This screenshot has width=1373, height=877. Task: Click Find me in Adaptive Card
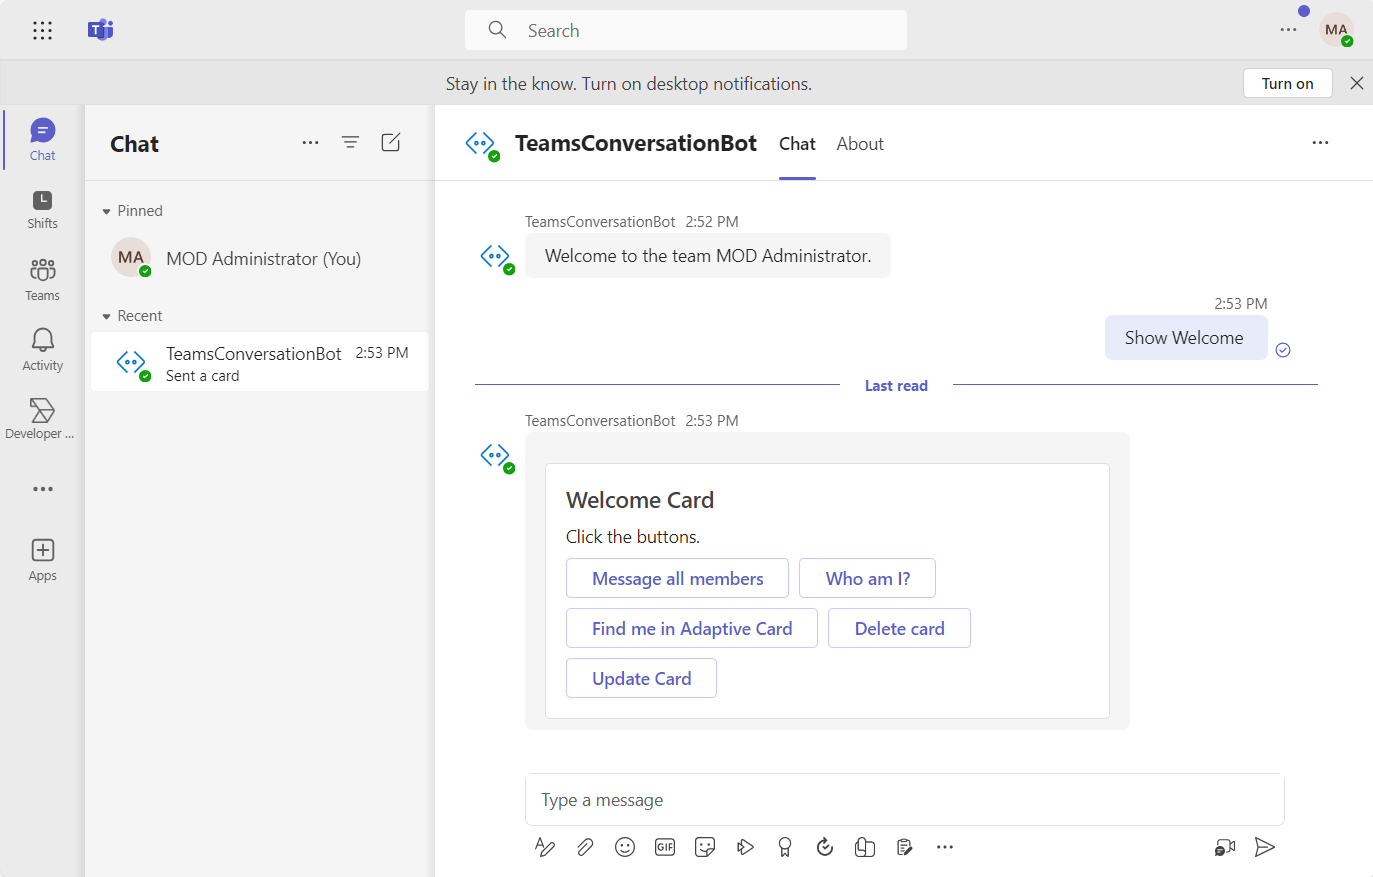point(692,628)
